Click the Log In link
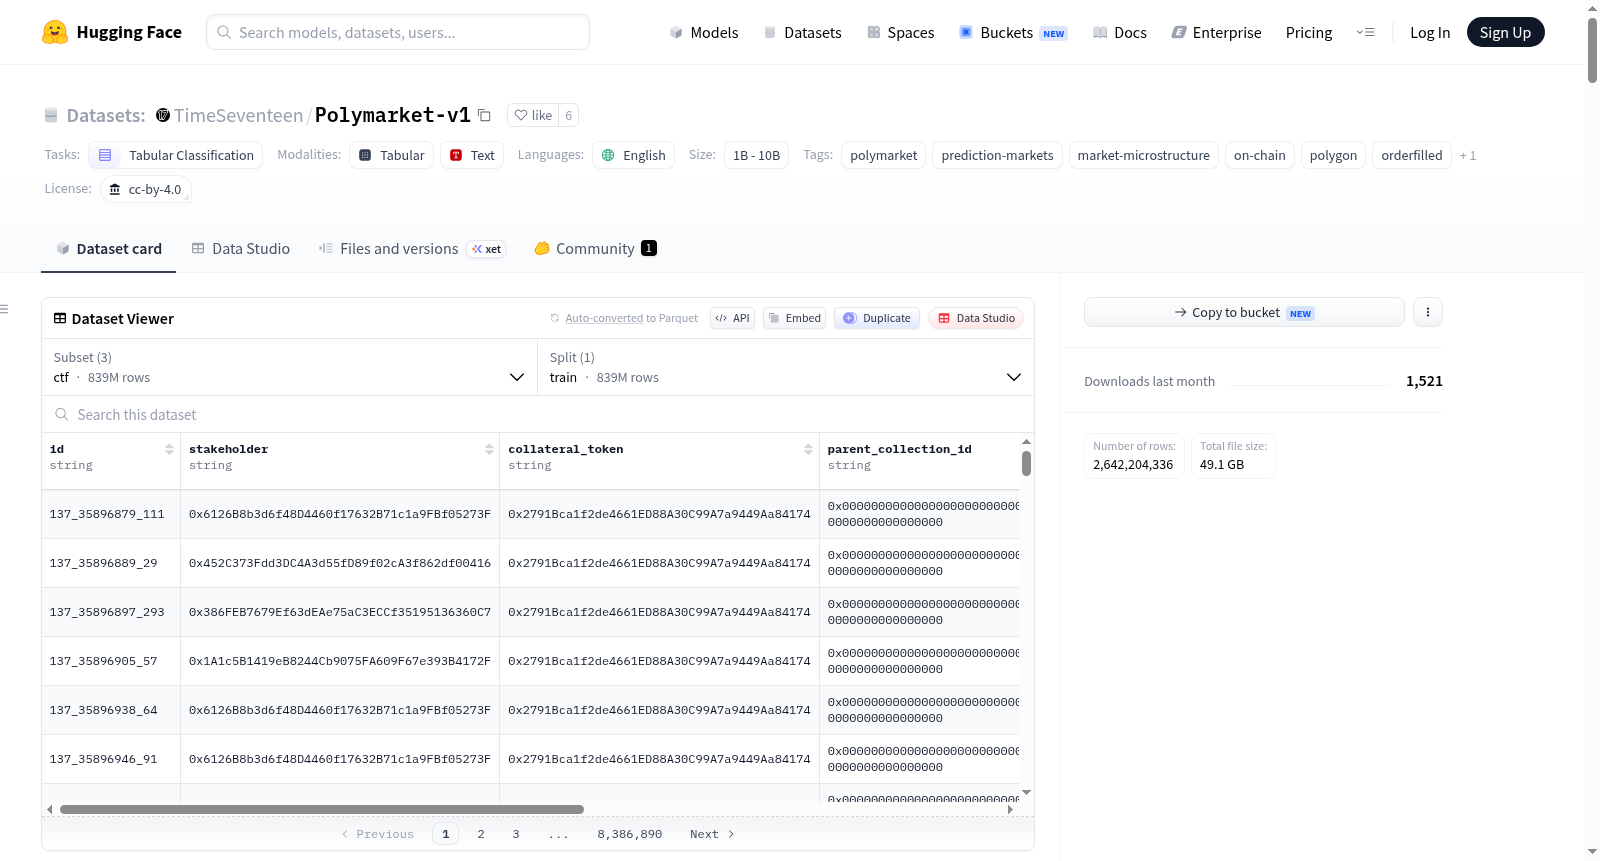The height and width of the screenshot is (861, 1600). pos(1430,32)
